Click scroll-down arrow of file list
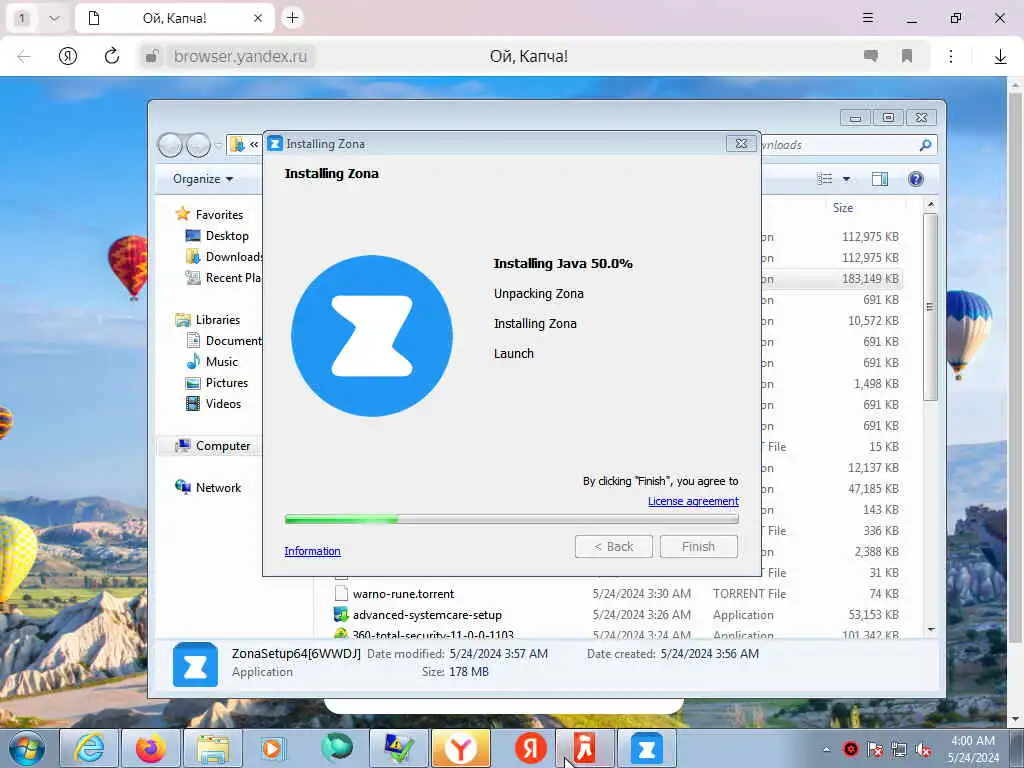 931,630
